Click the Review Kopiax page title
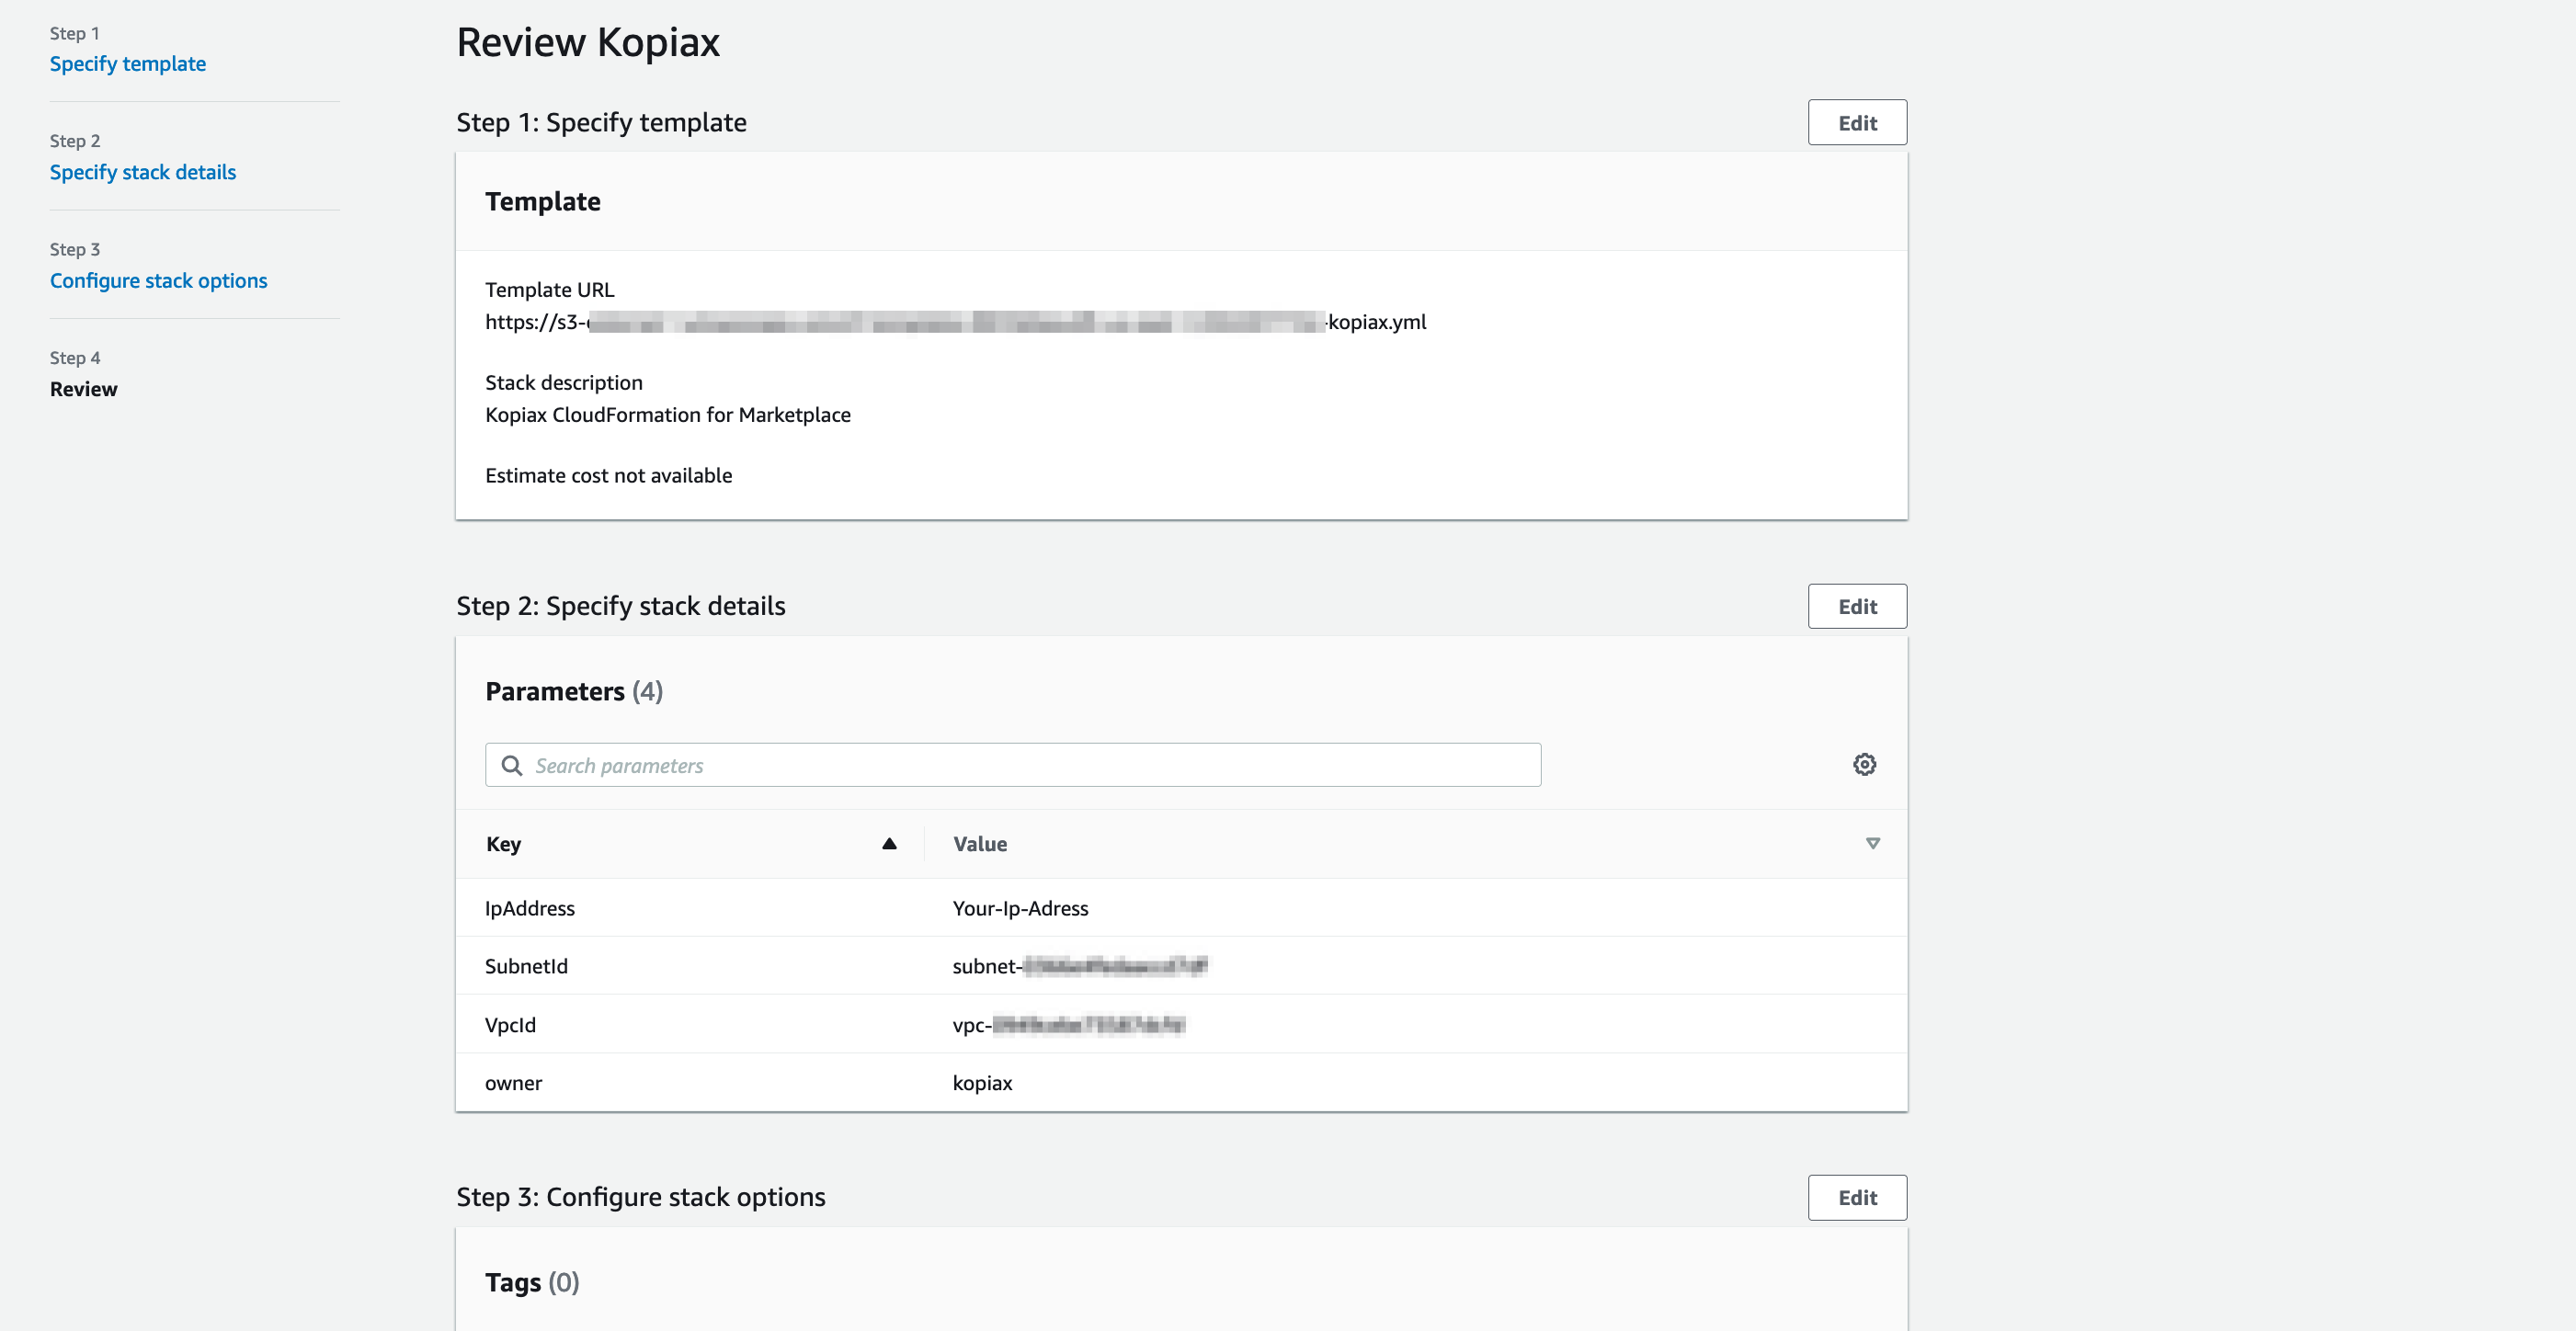The width and height of the screenshot is (2576, 1331). tap(588, 42)
